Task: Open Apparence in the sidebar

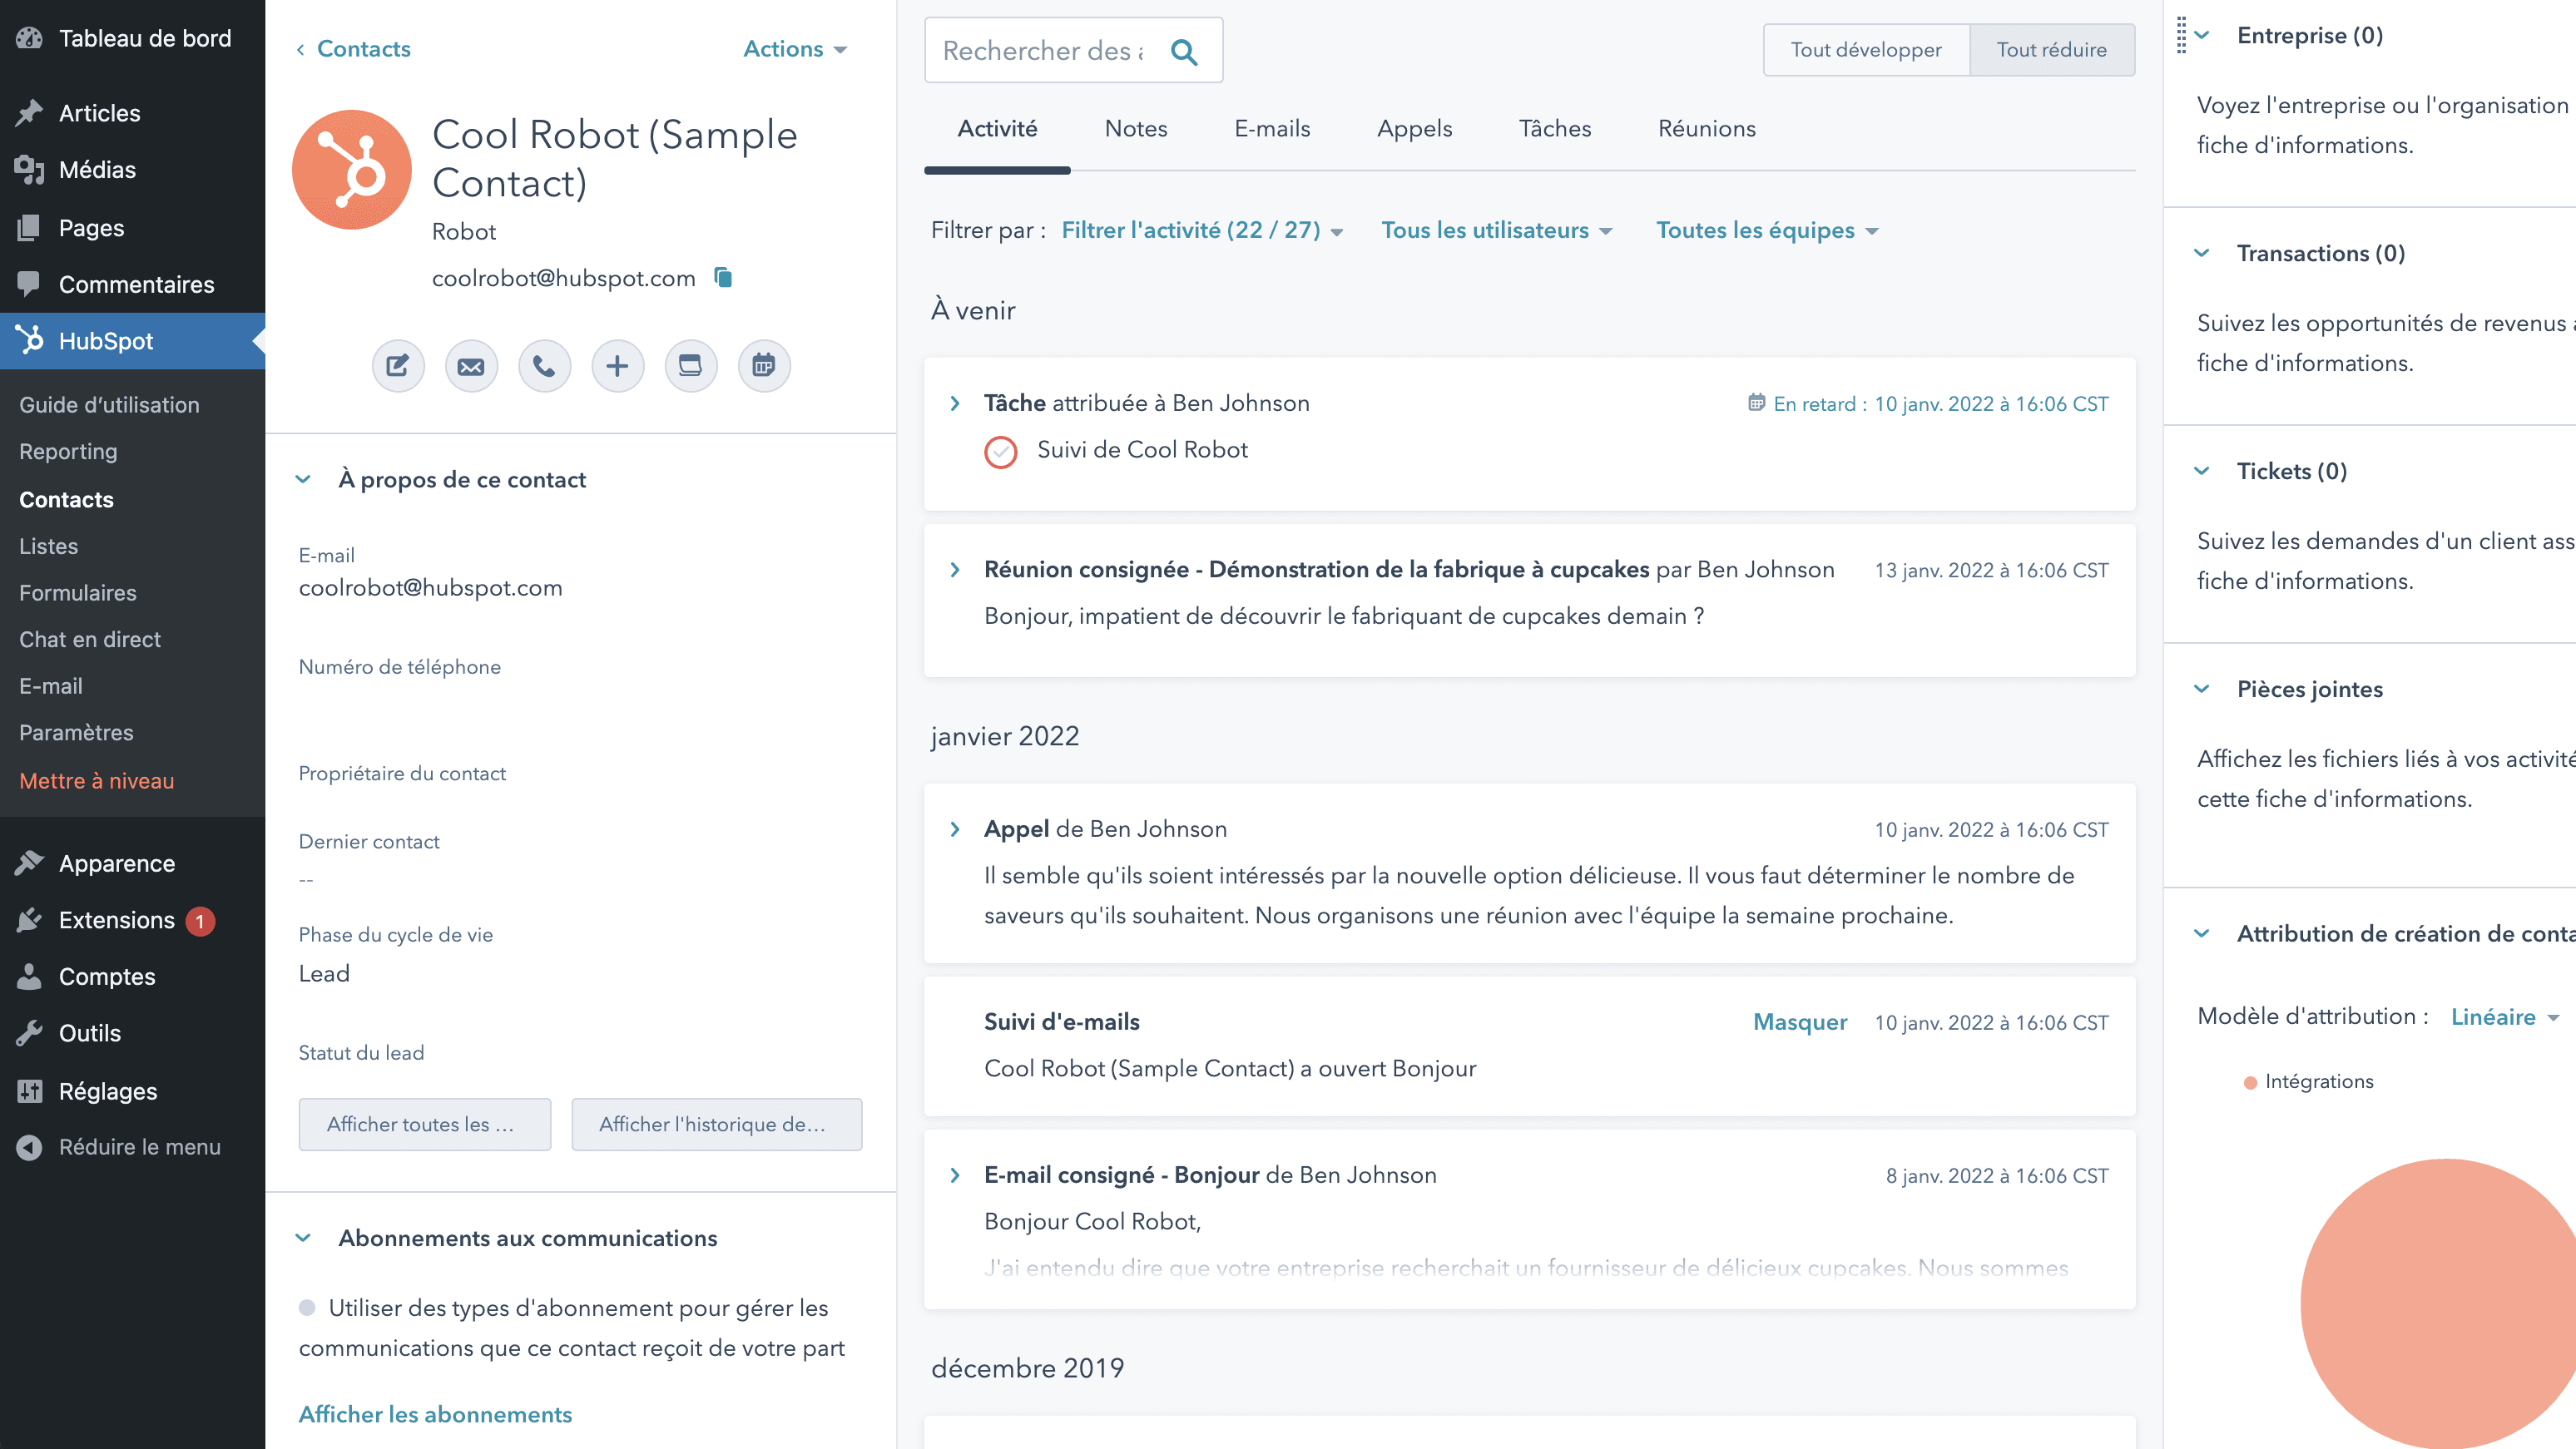Action: (132, 863)
